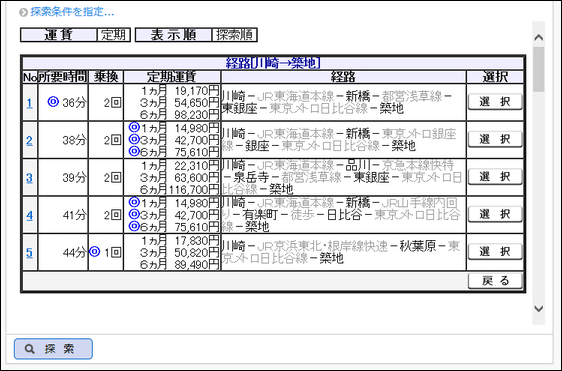Click the 表示順 header label

[173, 35]
